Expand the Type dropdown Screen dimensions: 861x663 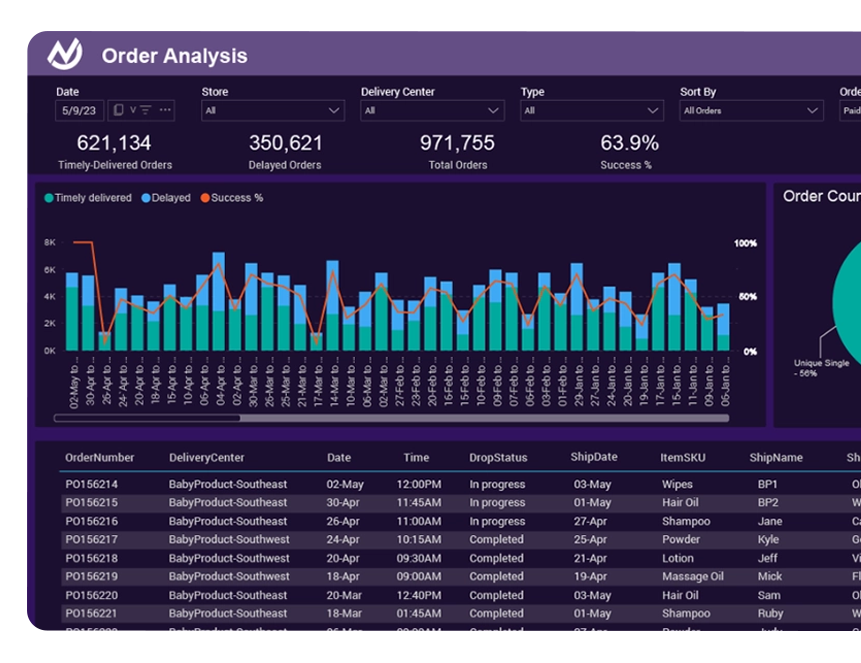click(x=592, y=110)
